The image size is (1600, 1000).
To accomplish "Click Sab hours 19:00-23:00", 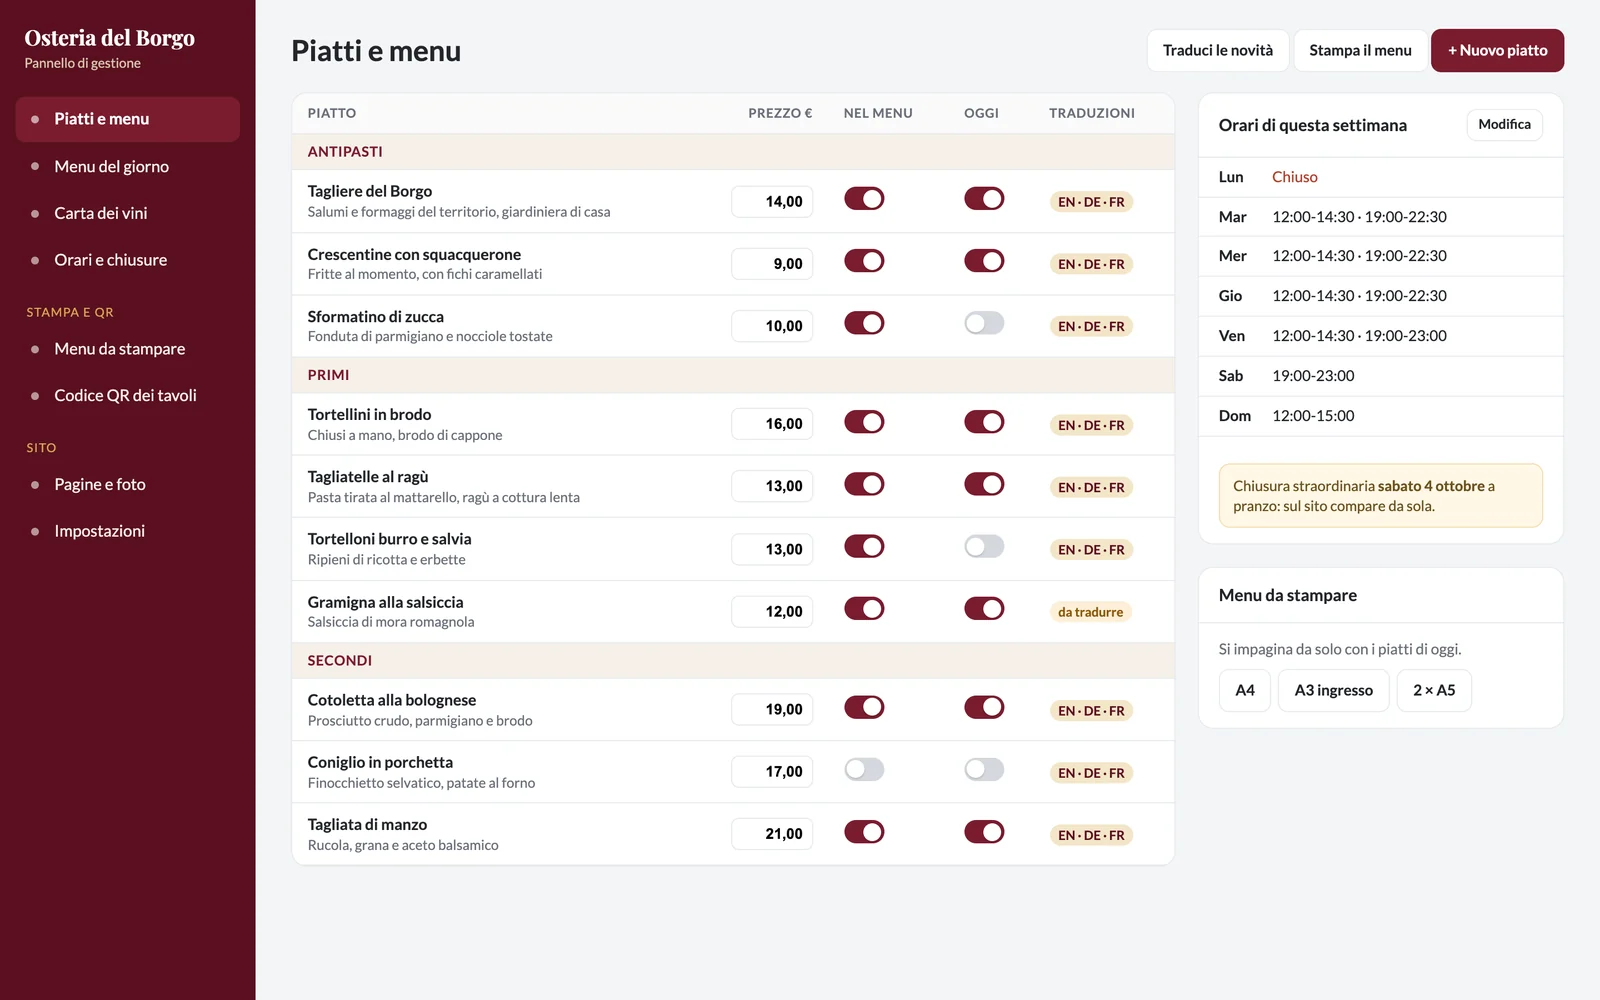I will (1313, 376).
